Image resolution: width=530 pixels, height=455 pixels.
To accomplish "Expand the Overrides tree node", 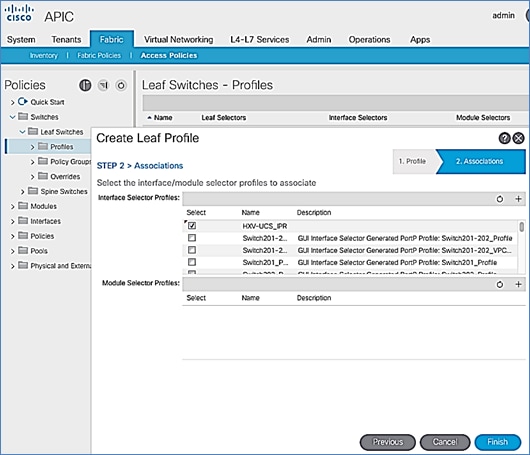I will 32,177.
